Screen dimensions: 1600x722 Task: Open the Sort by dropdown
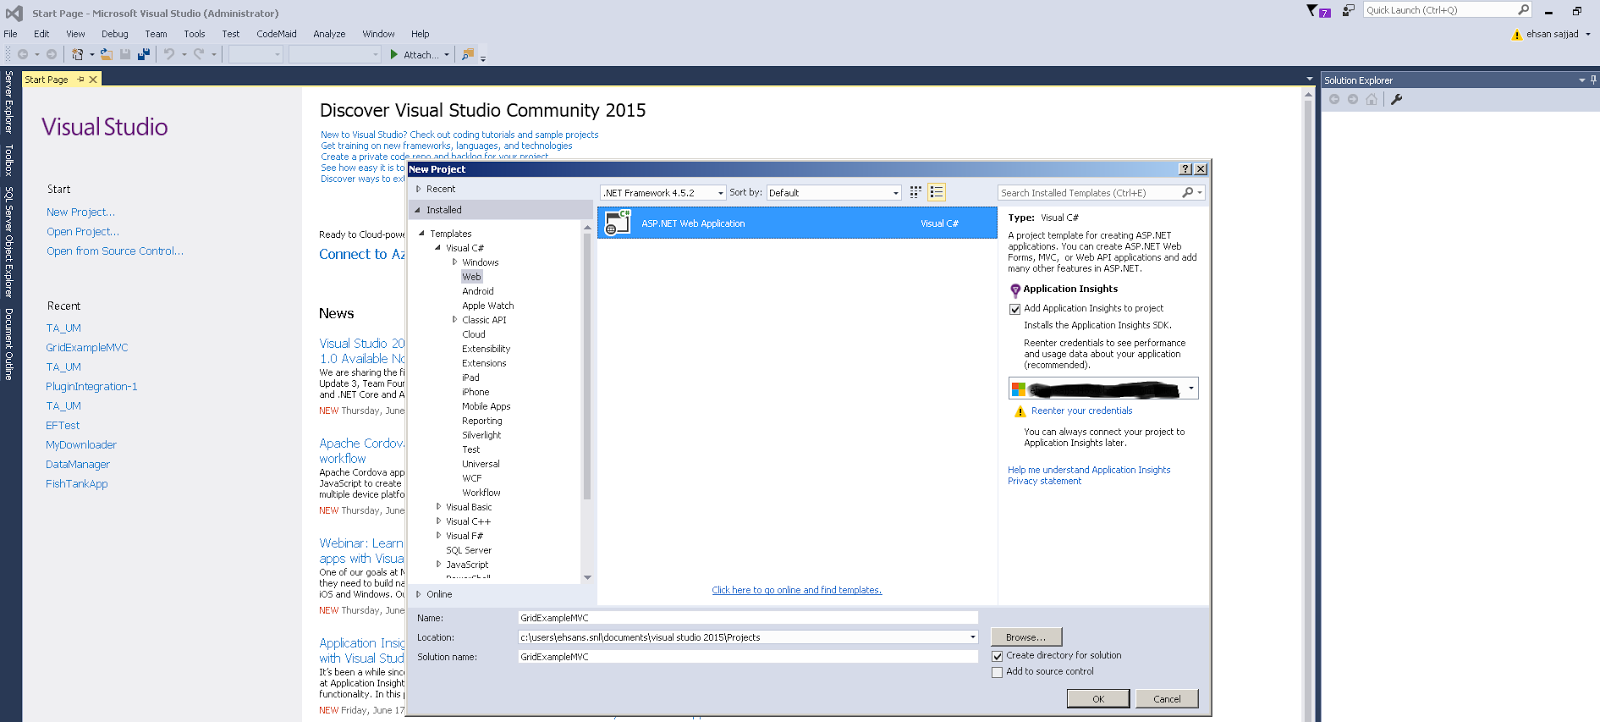pos(834,193)
